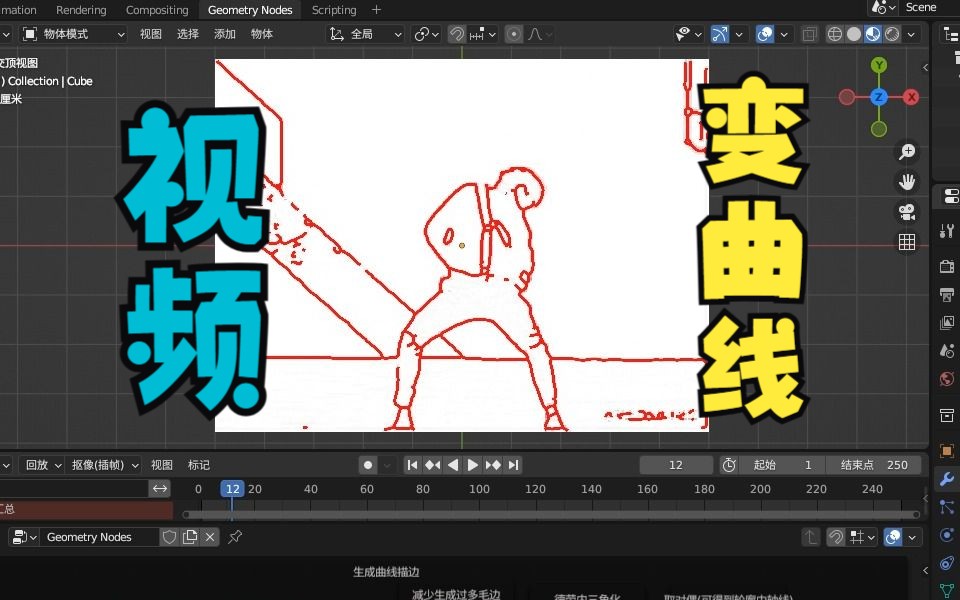The image size is (960, 600).
Task: Open the 视图 menu in viewport header
Action: click(x=151, y=34)
